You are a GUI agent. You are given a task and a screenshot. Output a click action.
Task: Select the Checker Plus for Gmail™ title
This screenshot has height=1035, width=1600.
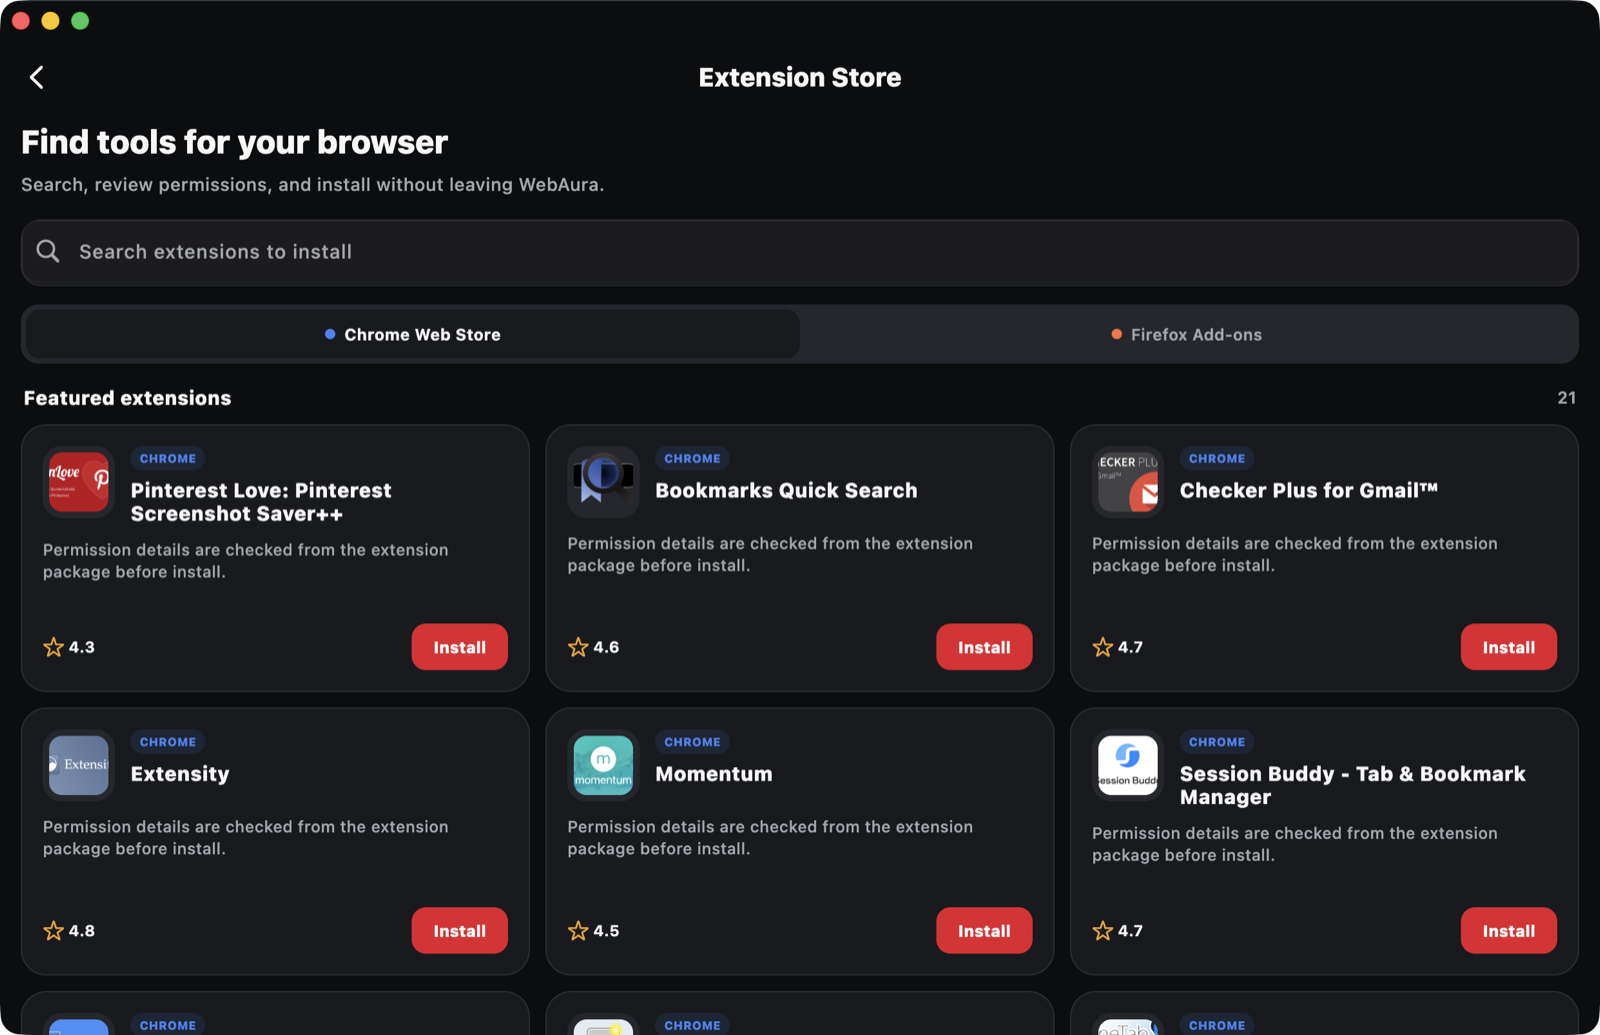click(x=1309, y=490)
